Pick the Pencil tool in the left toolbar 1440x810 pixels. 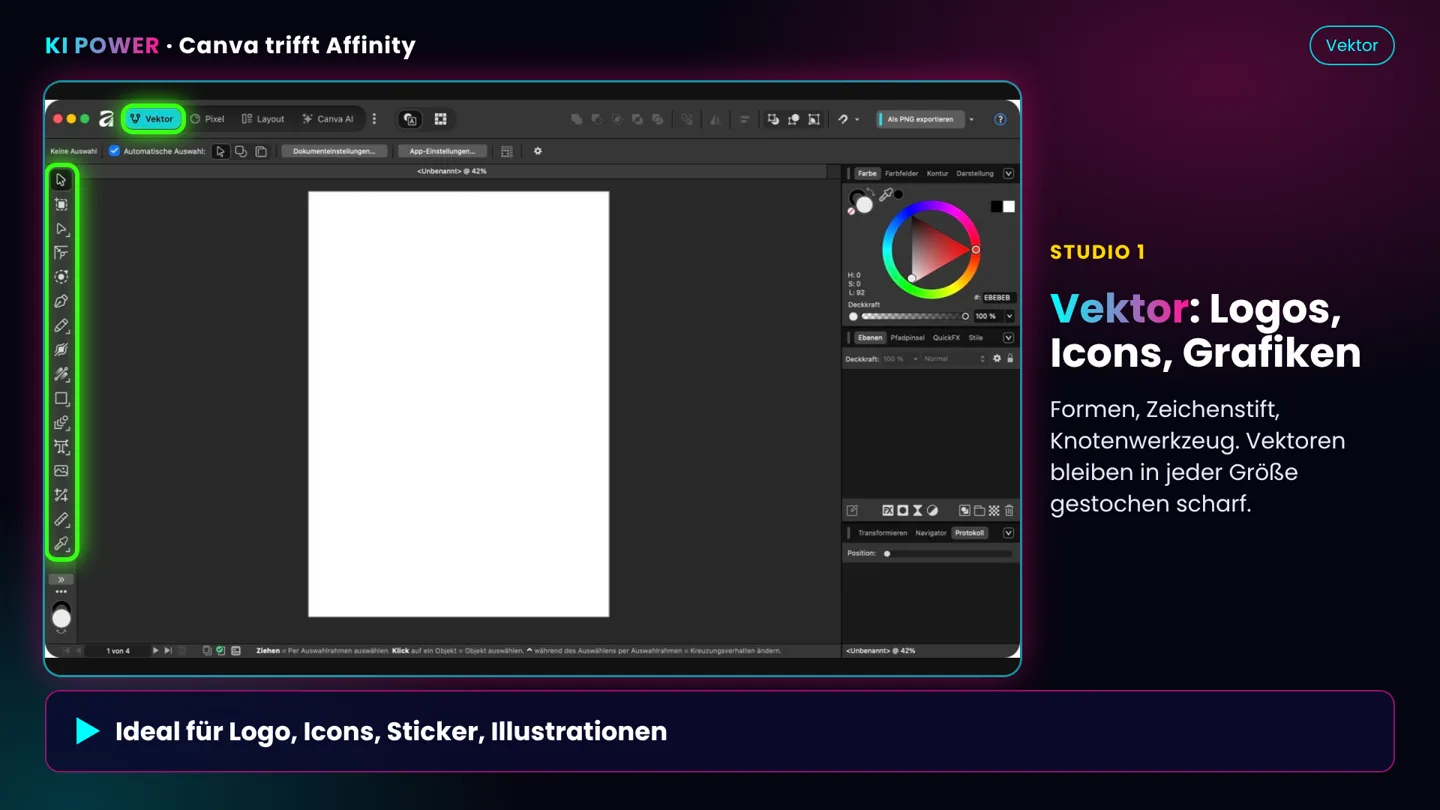pos(61,325)
